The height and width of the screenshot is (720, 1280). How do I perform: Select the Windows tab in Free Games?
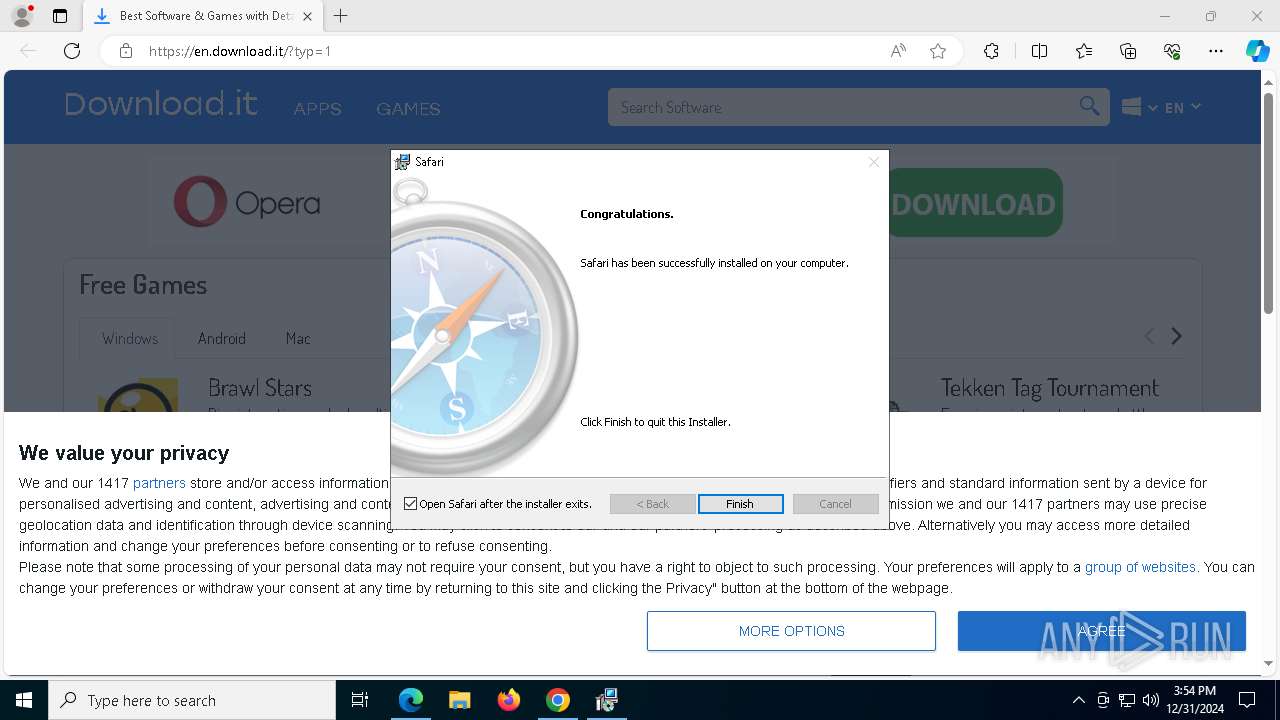point(130,338)
